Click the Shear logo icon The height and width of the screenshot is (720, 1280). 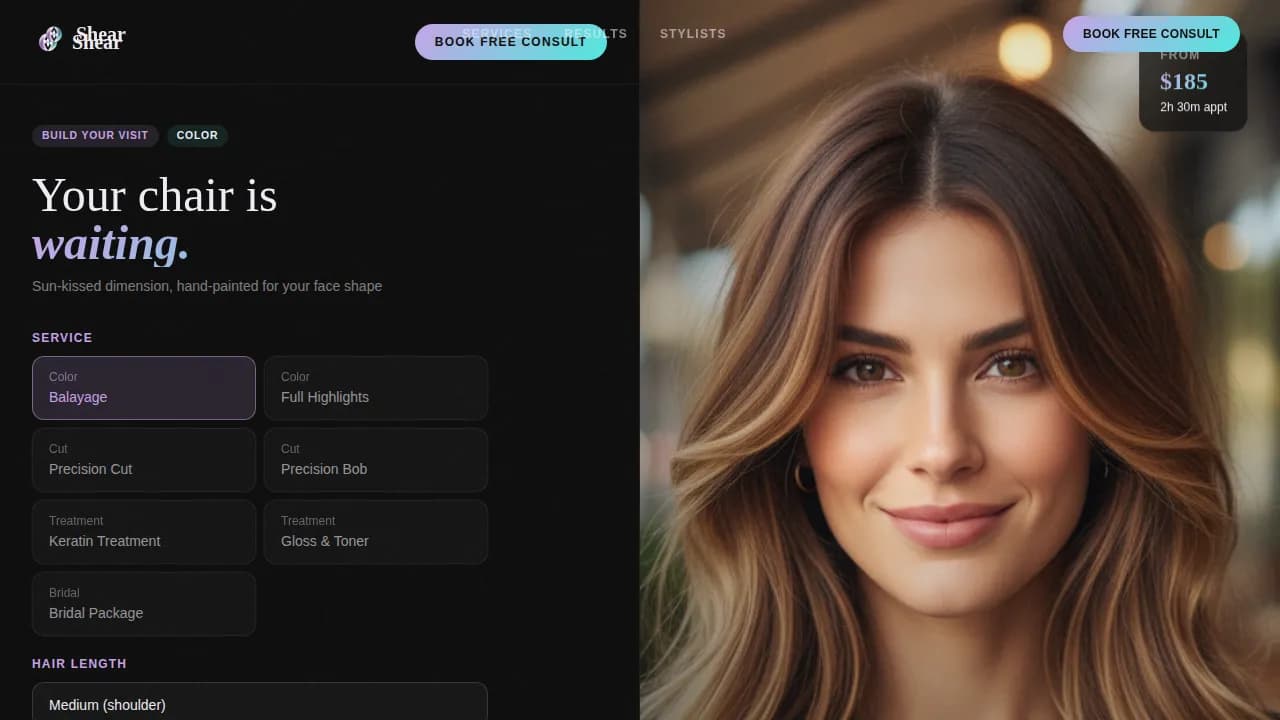tap(49, 39)
